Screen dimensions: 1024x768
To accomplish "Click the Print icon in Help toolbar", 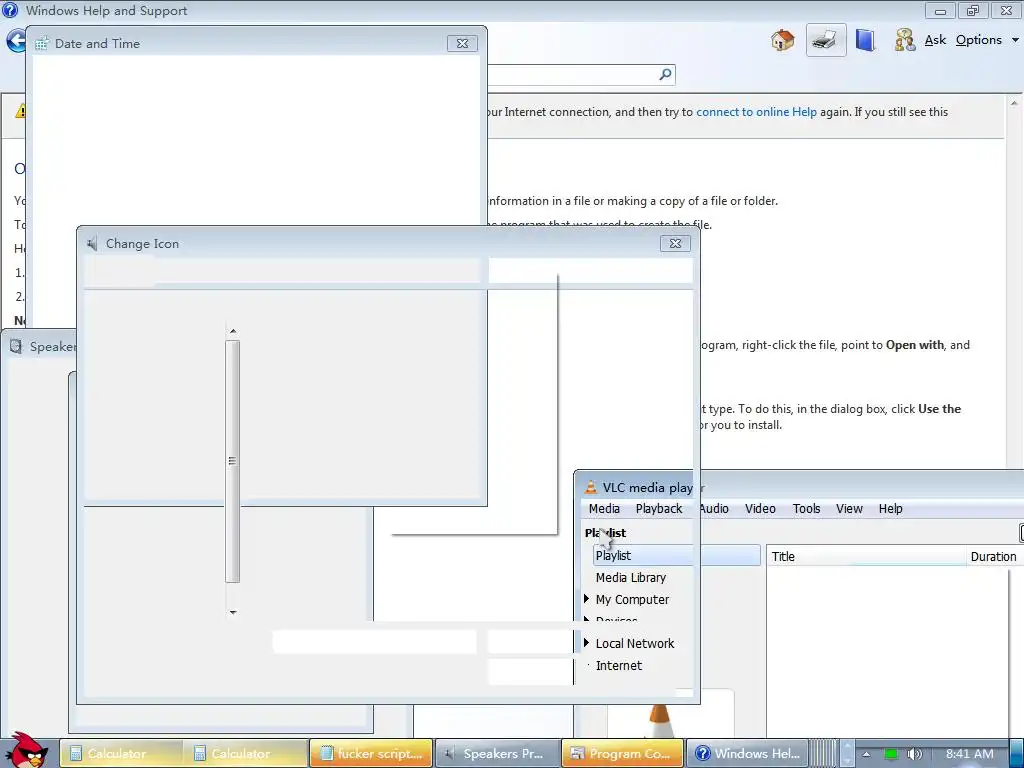I will point(825,40).
